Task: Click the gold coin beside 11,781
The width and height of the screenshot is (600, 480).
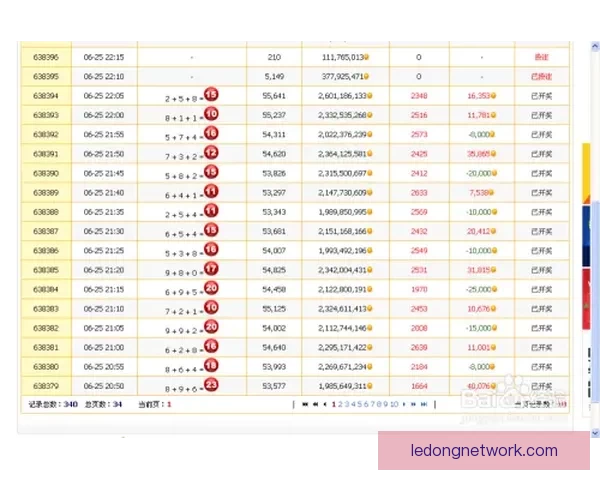Action: [x=493, y=115]
